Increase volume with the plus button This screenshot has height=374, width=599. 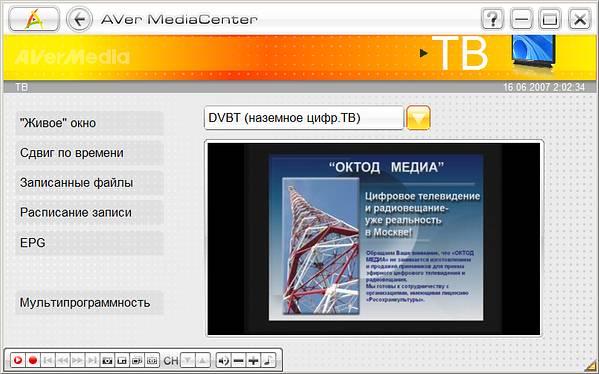(x=253, y=360)
